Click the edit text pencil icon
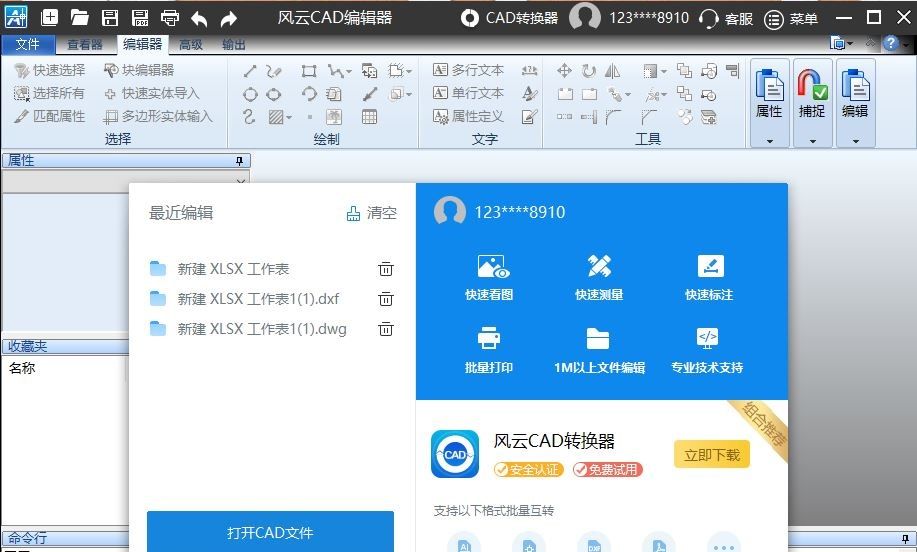This screenshot has width=917, height=552. pos(529,117)
